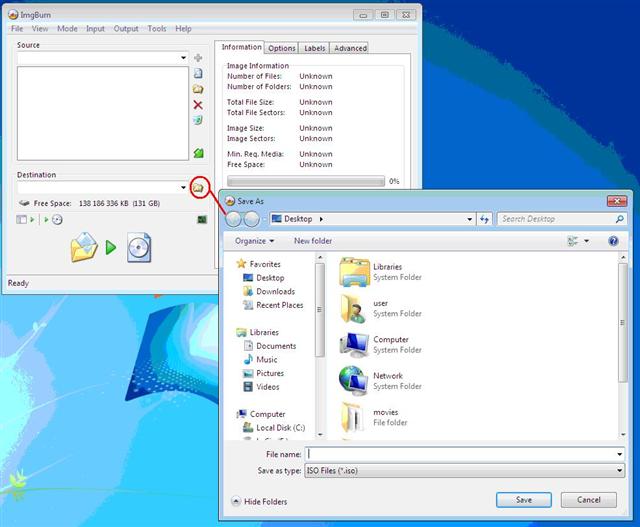Open the Organize dropdown menu
The image size is (640, 527).
(254, 241)
